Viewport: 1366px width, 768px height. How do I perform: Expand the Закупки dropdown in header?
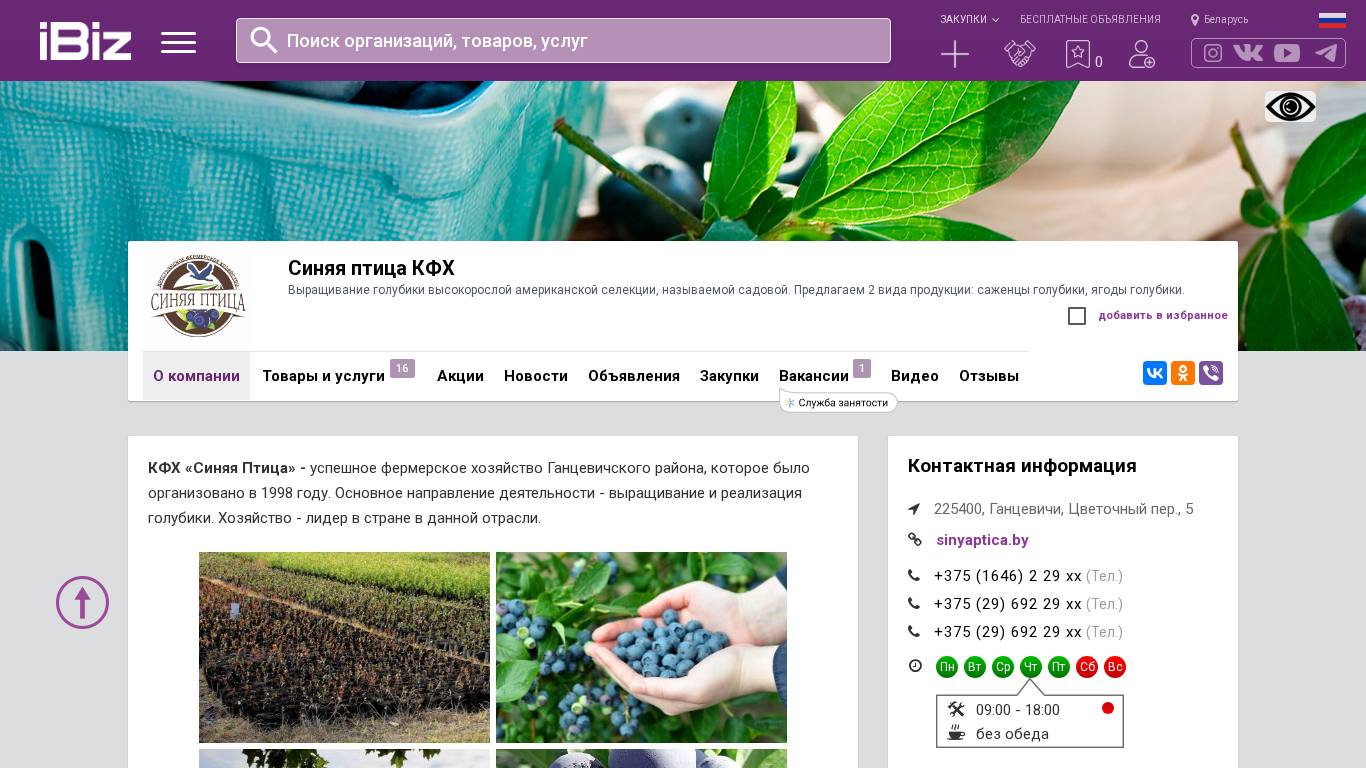pyautogui.click(x=969, y=20)
